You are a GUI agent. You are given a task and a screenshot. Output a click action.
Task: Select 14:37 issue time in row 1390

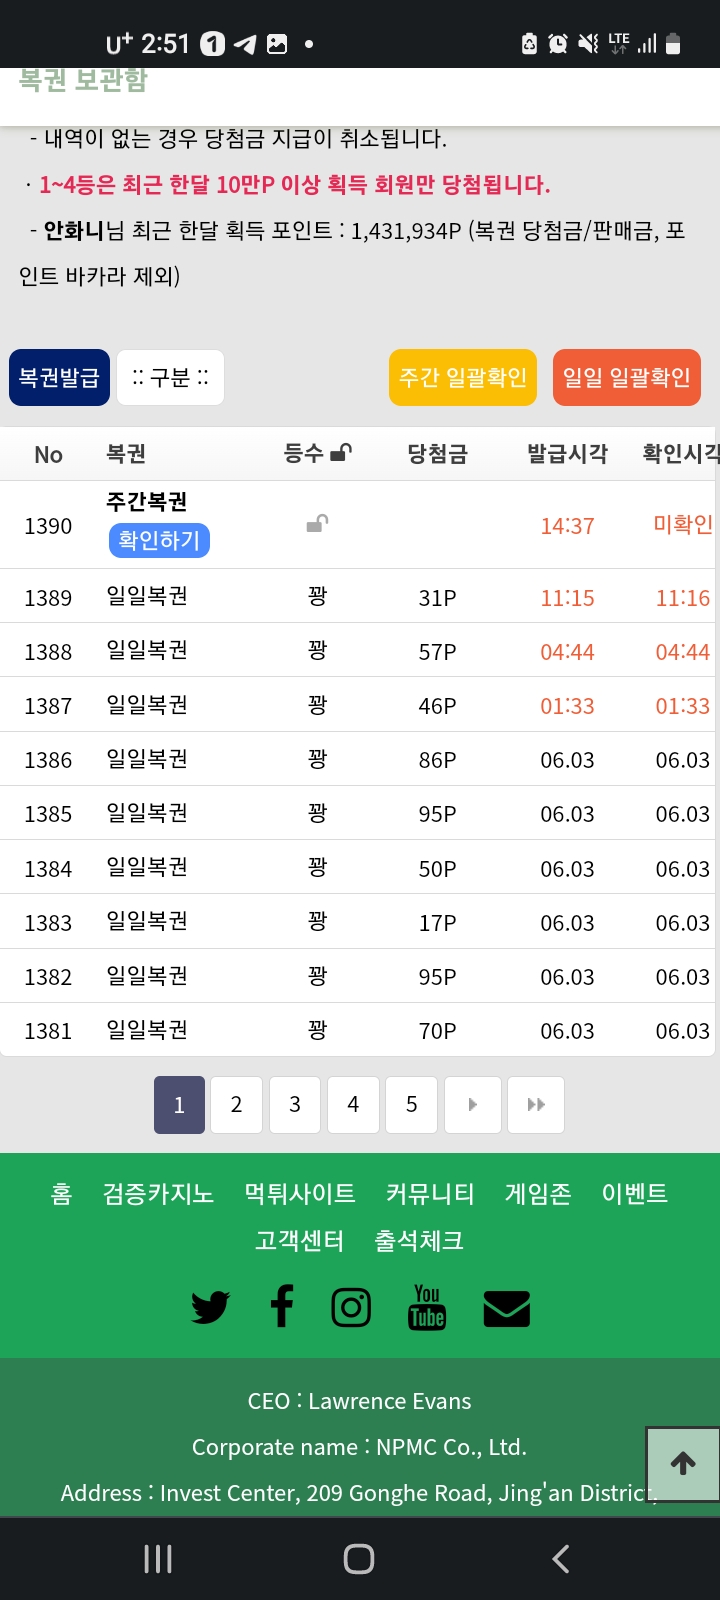click(567, 526)
